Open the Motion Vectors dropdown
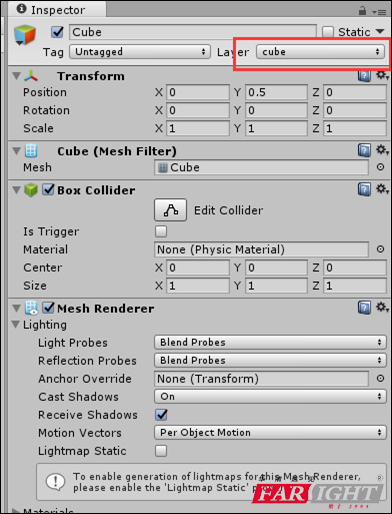Image resolution: width=392 pixels, height=514 pixels. point(270,433)
